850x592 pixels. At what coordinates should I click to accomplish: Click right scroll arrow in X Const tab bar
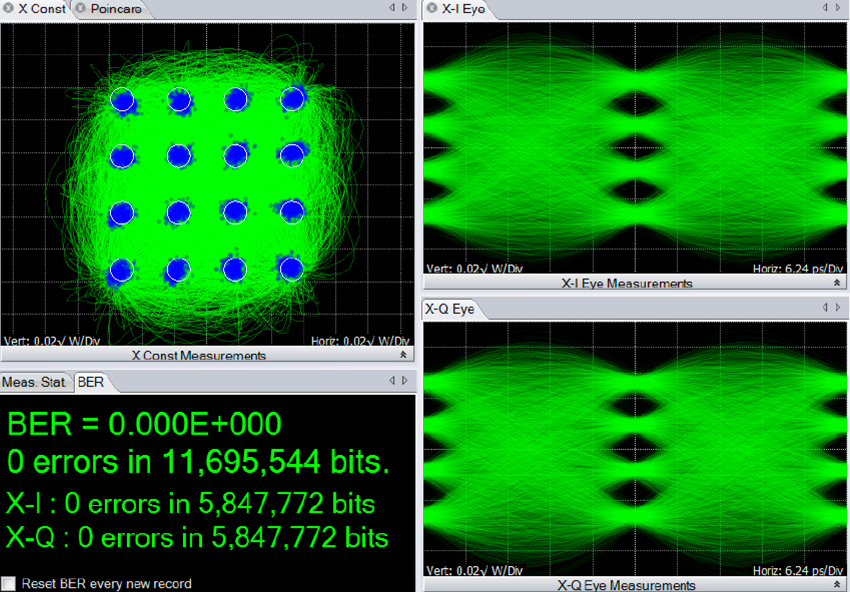click(404, 8)
